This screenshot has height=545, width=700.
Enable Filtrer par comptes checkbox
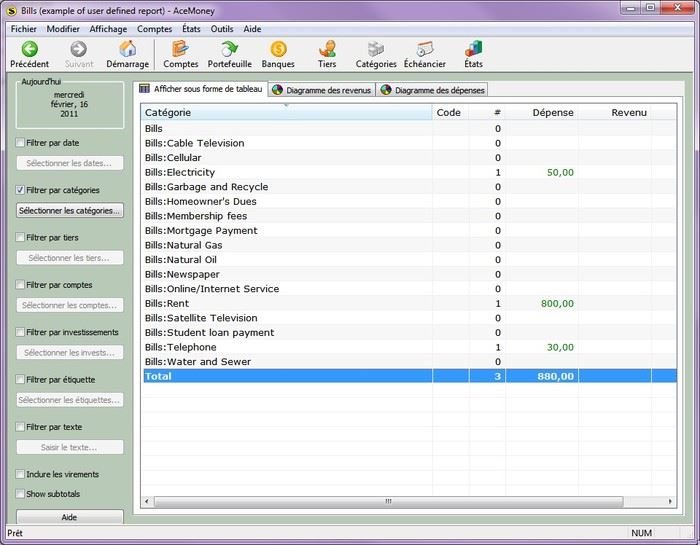pos(20,285)
